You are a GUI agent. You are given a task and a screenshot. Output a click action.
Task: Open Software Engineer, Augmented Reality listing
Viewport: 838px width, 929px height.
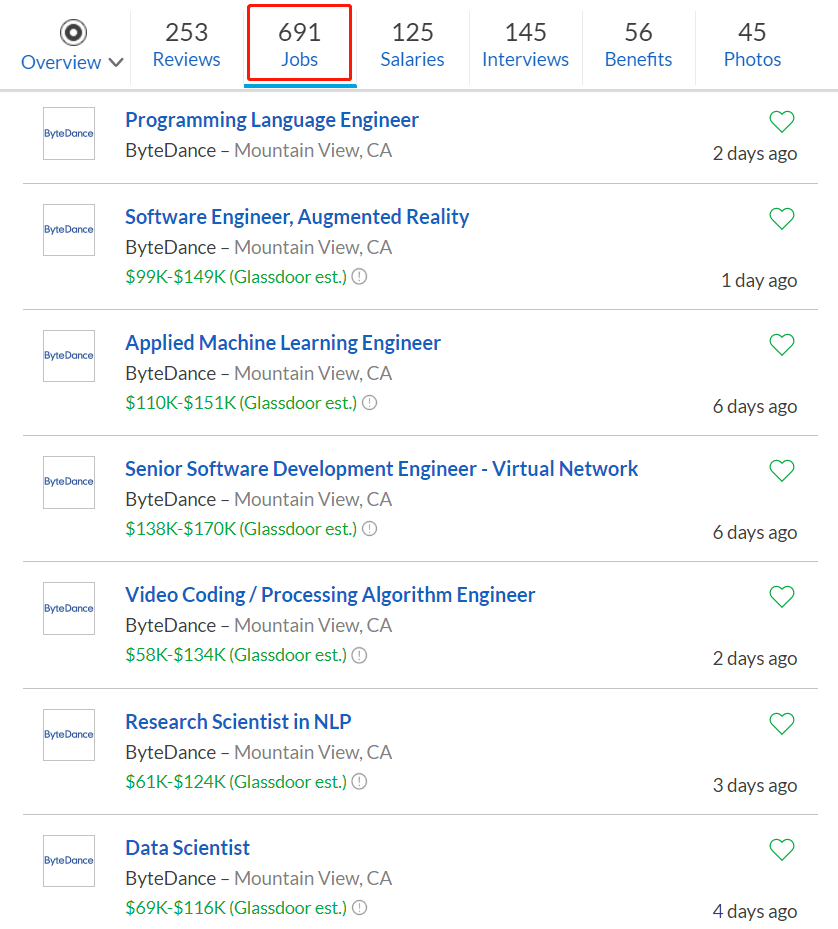coord(297,217)
